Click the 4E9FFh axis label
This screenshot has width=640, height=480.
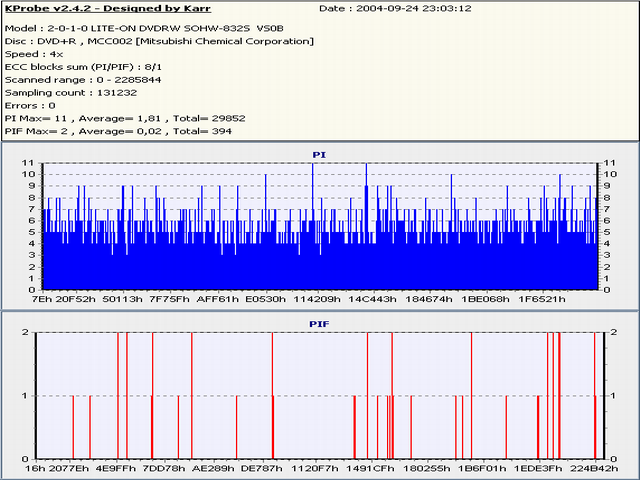click(x=116, y=468)
